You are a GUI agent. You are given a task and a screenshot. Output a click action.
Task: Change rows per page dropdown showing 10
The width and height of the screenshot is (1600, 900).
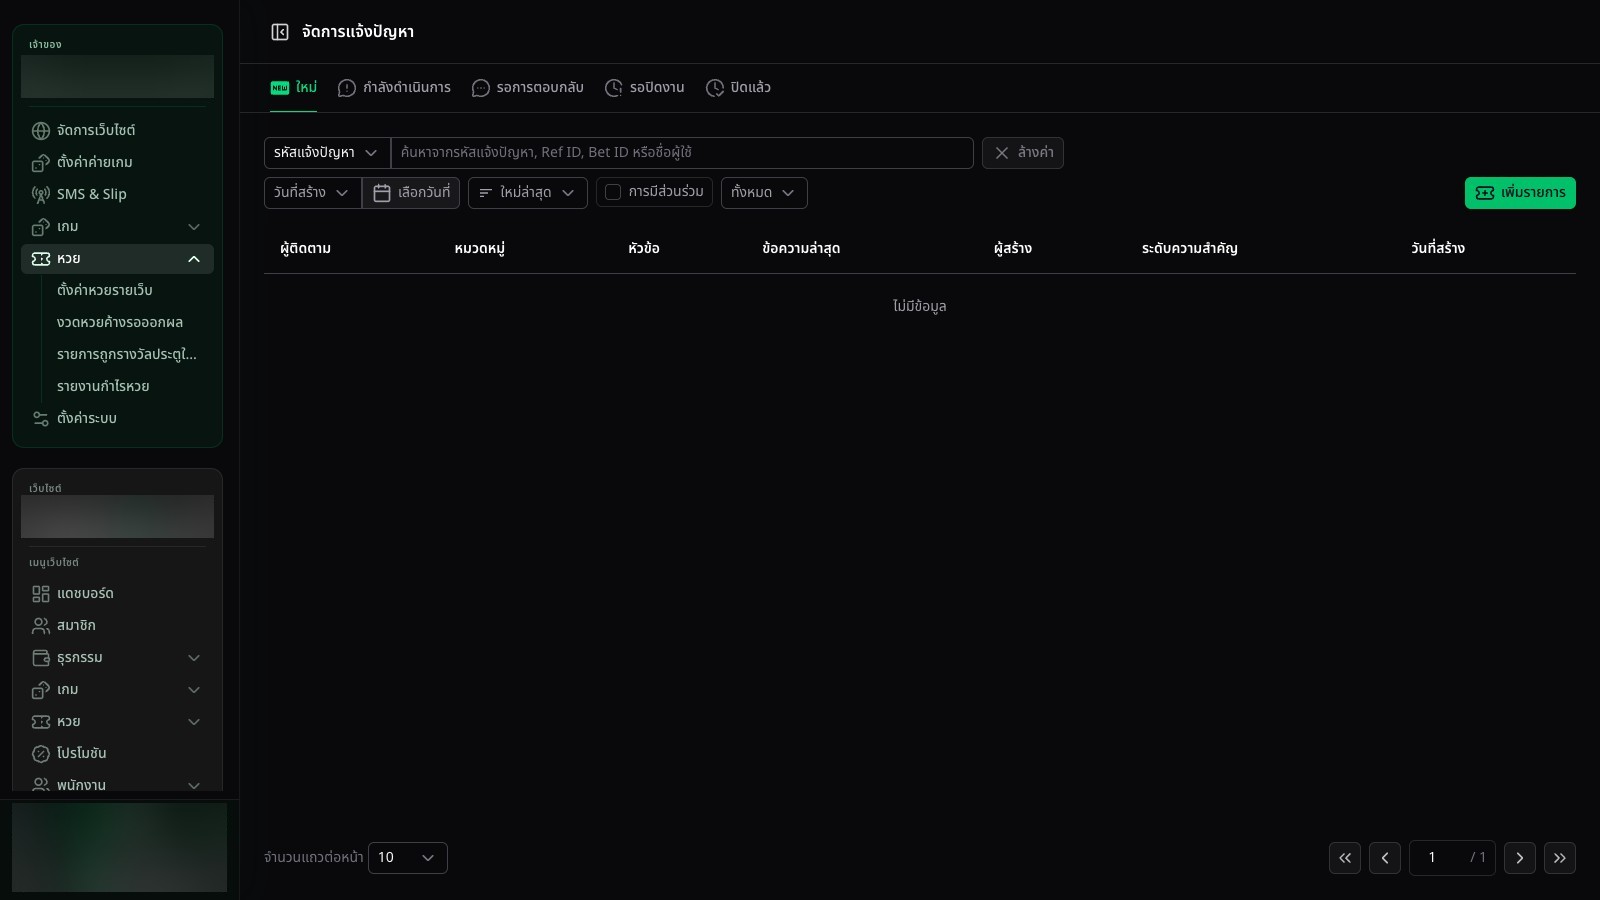click(408, 858)
